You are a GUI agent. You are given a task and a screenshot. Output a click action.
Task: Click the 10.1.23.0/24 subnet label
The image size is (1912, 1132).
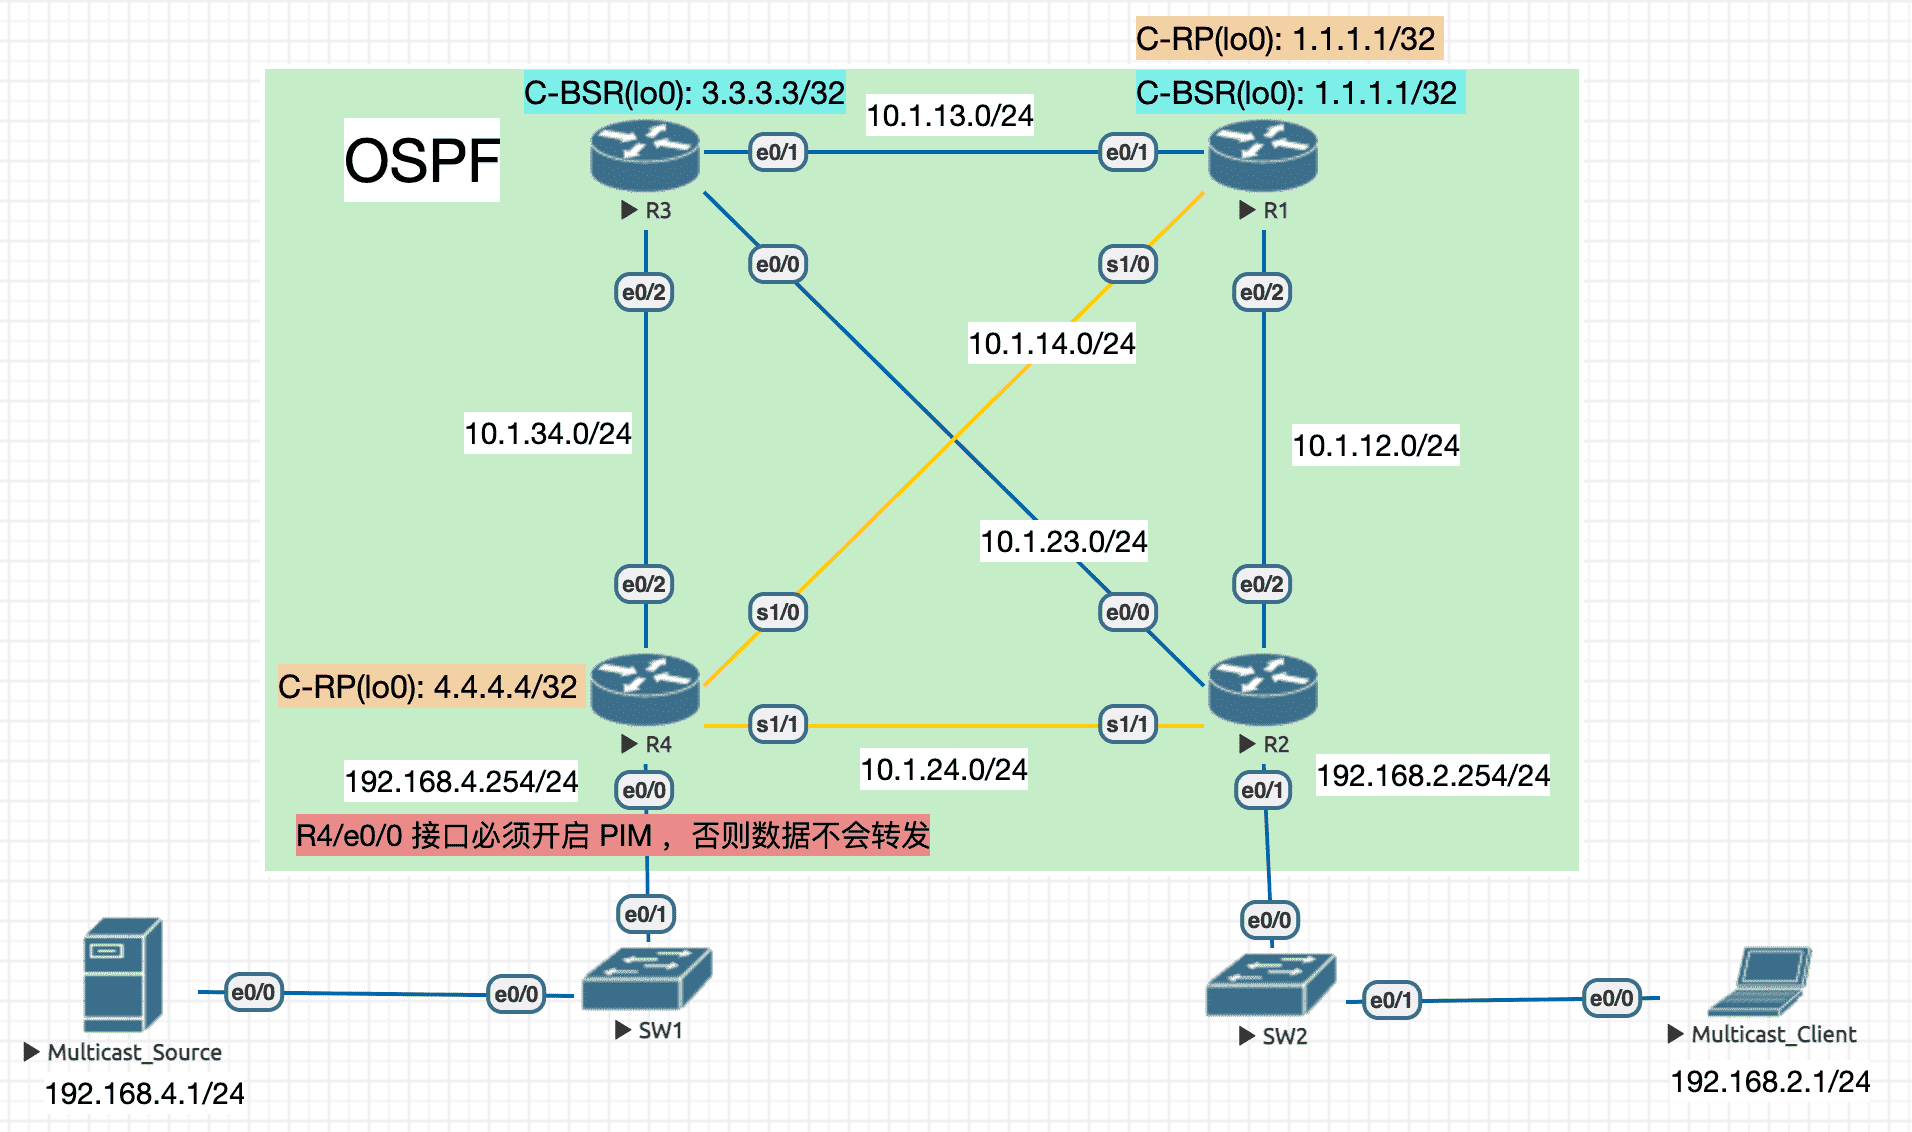(1064, 541)
